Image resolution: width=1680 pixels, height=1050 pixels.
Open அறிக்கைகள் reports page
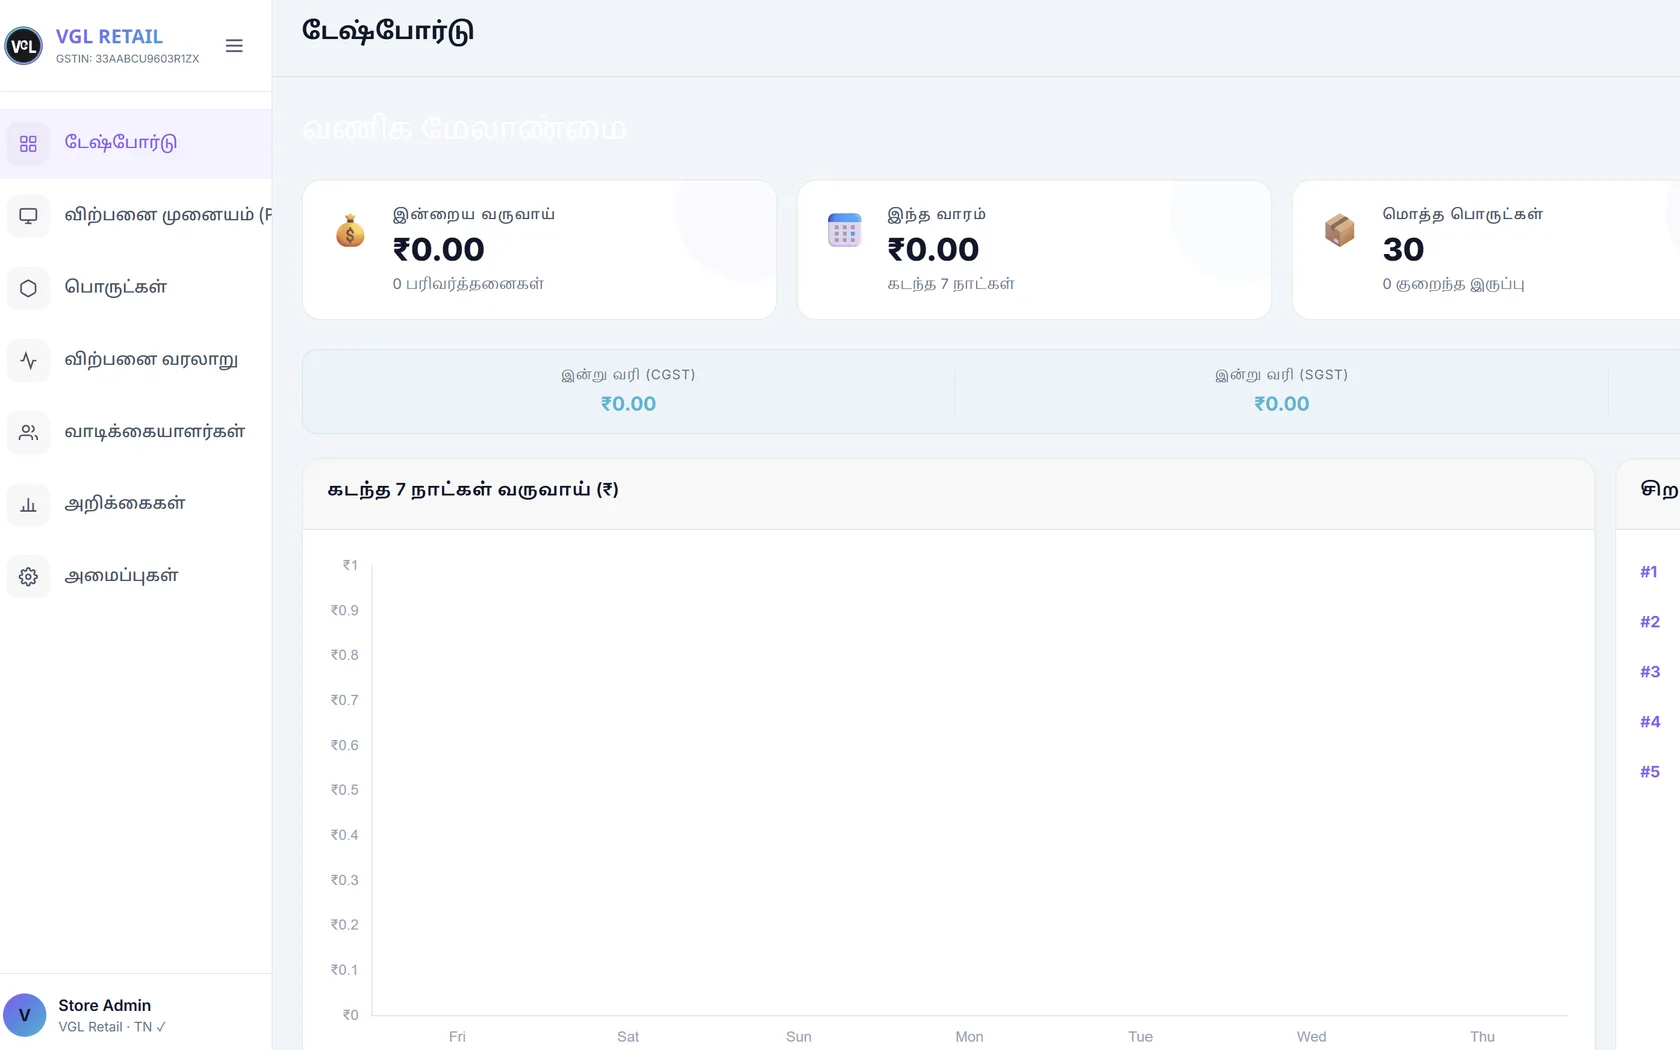pyautogui.click(x=136, y=504)
